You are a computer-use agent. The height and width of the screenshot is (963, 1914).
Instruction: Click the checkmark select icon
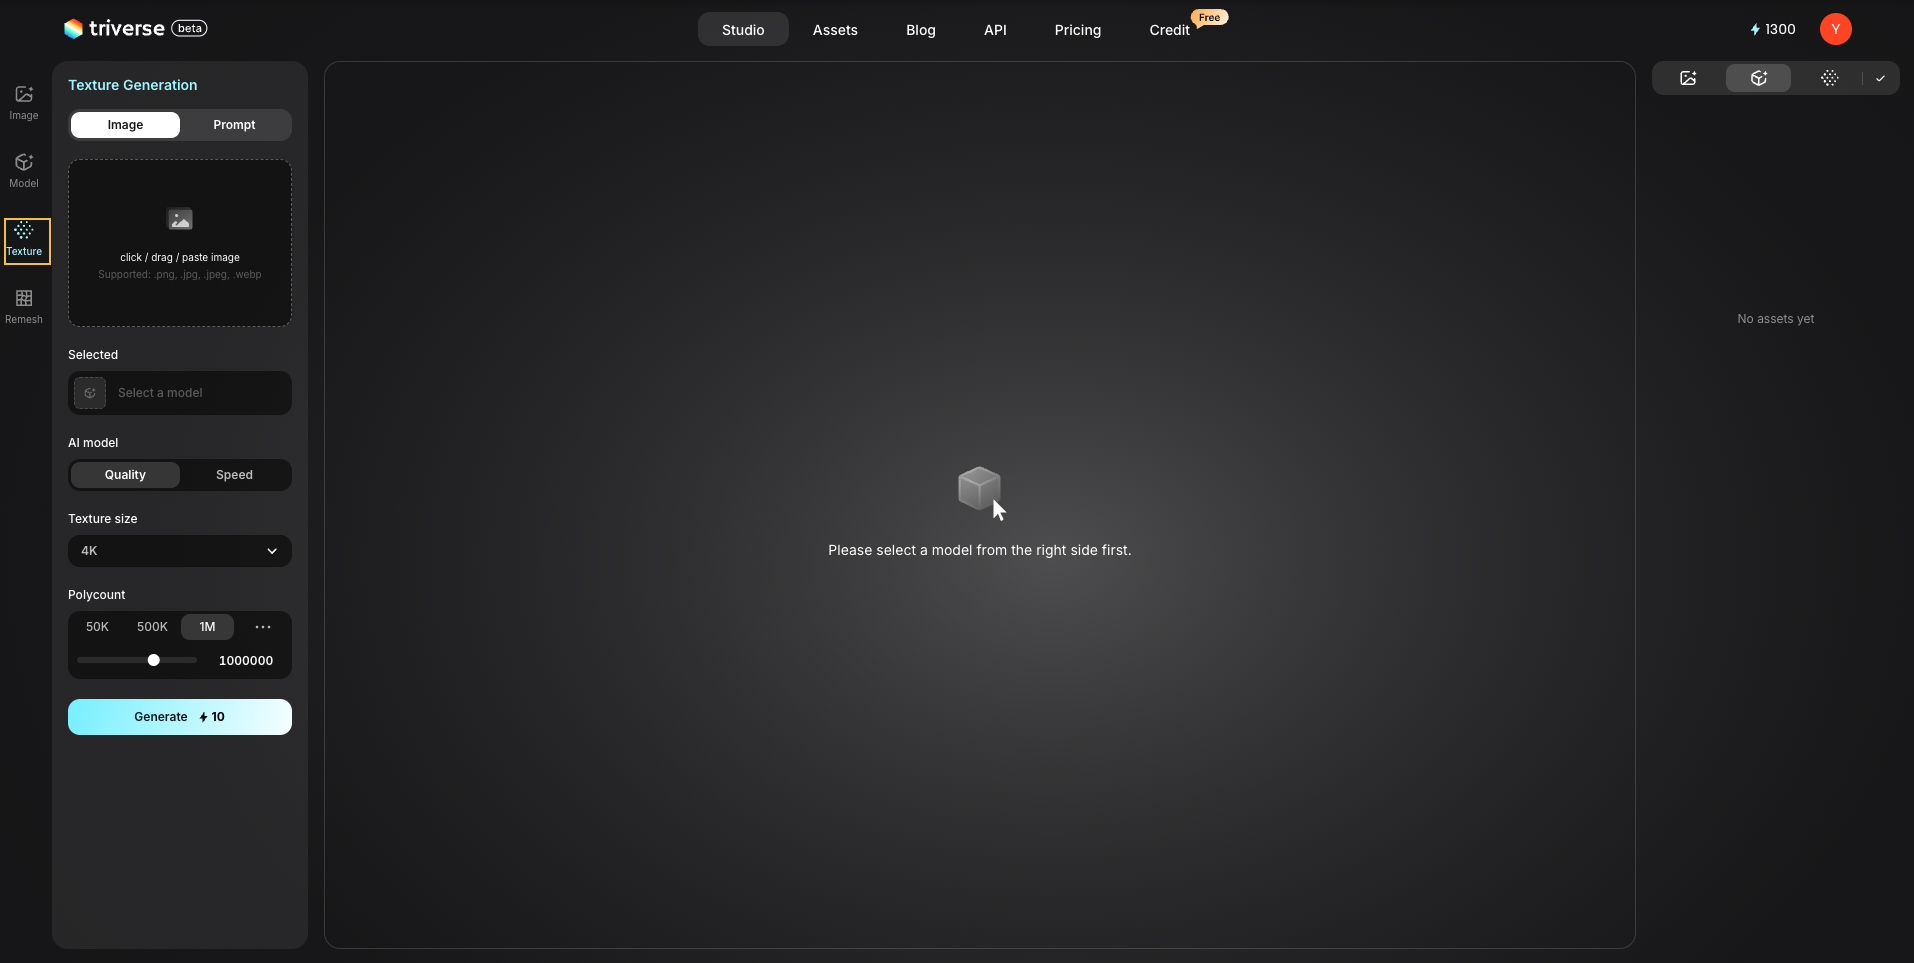1880,78
